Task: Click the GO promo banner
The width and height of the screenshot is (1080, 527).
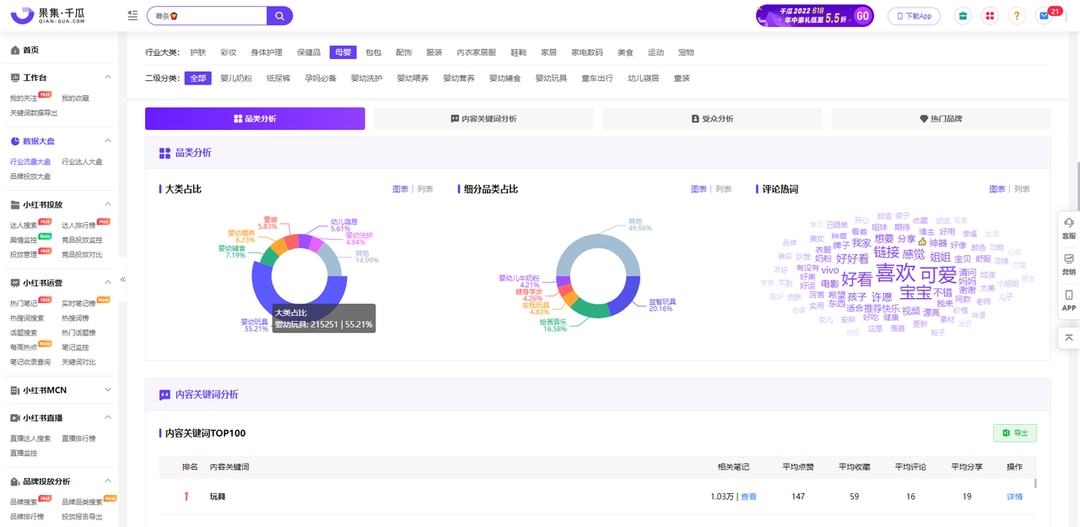Action: [814, 16]
